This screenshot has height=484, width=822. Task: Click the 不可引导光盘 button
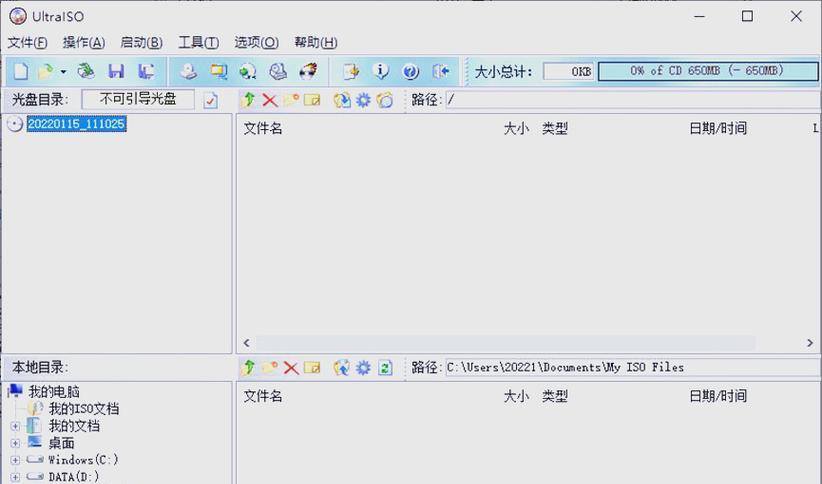[x=138, y=99]
